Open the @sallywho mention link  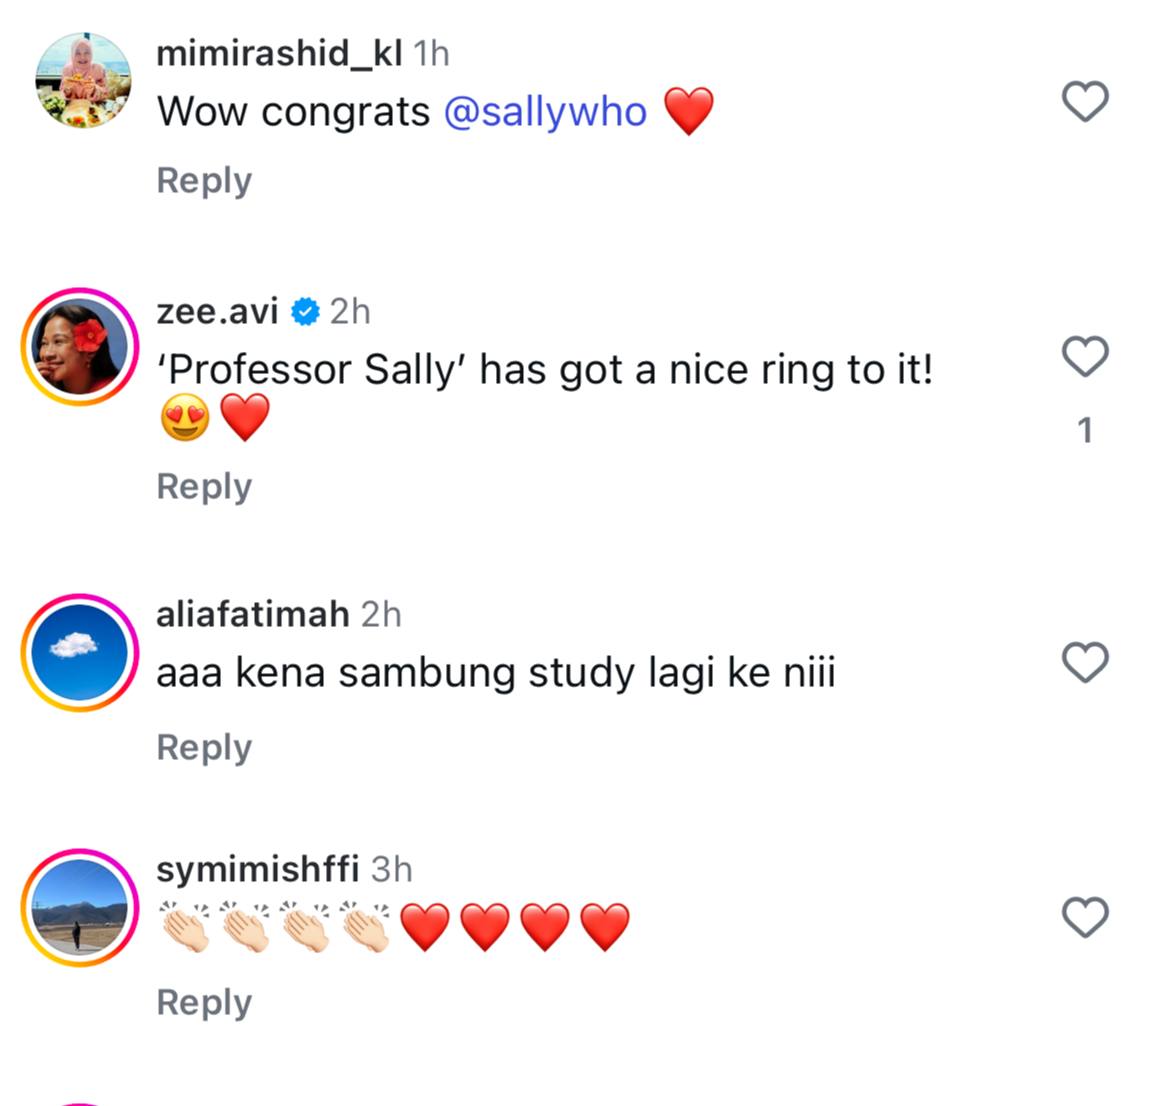pyautogui.click(x=545, y=111)
